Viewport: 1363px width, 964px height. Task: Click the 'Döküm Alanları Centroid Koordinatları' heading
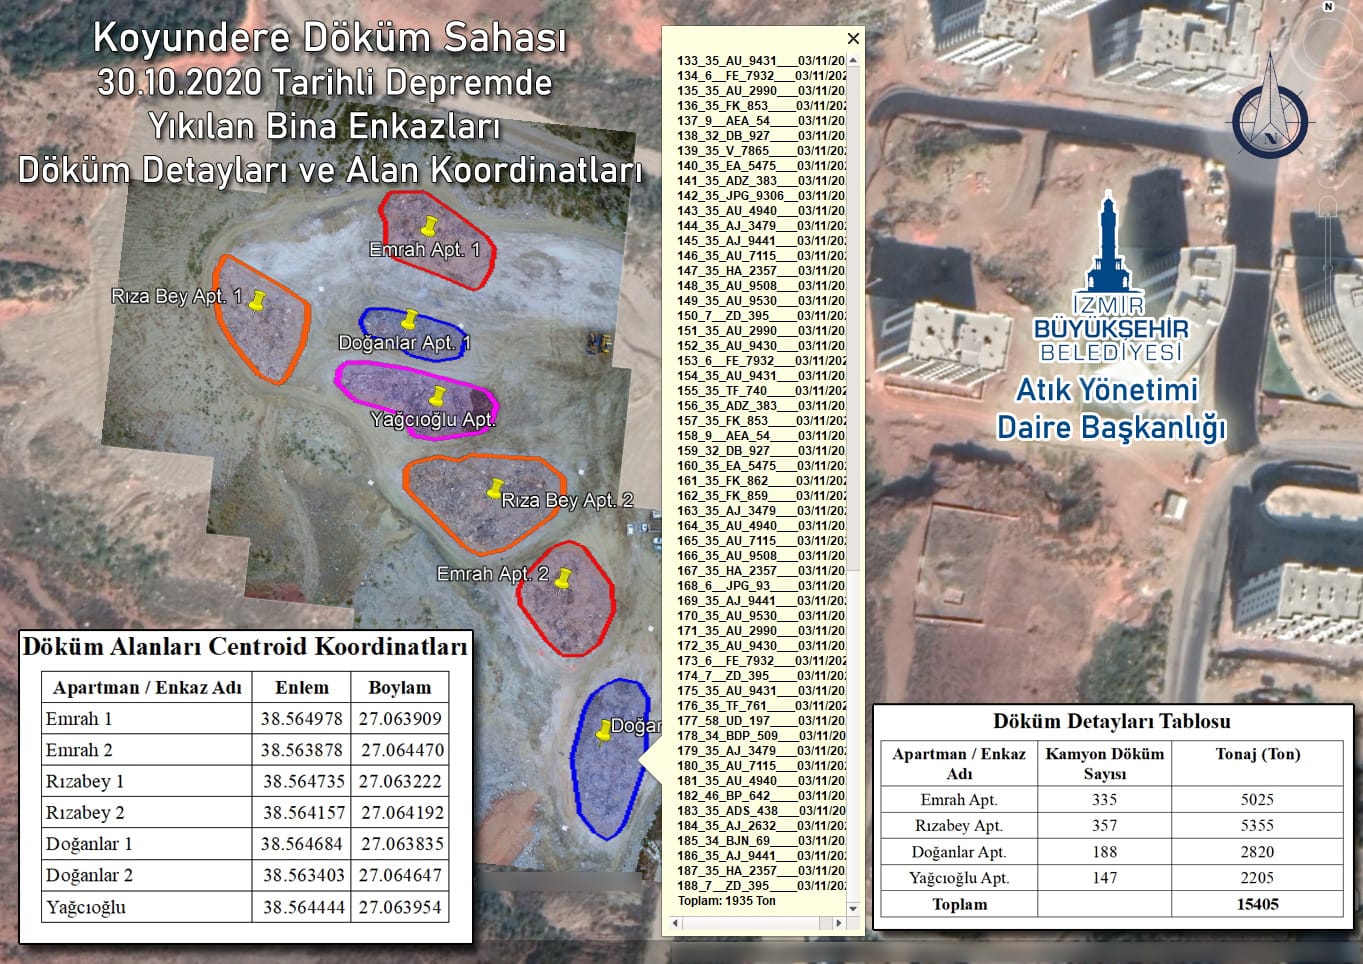[x=245, y=647]
